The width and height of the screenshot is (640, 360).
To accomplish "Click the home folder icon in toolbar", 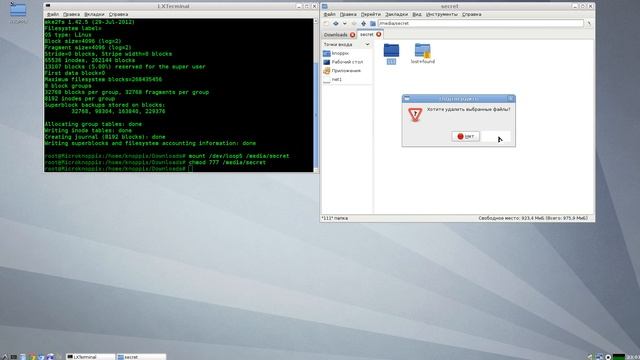I will point(373,24).
